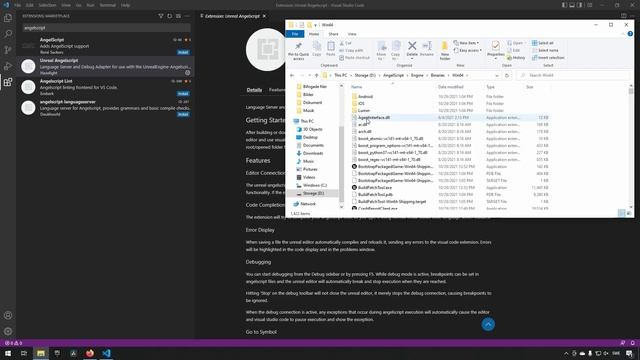Open the Terminal menu in VS Code
The width and height of the screenshot is (640, 360).
pos(107,5)
